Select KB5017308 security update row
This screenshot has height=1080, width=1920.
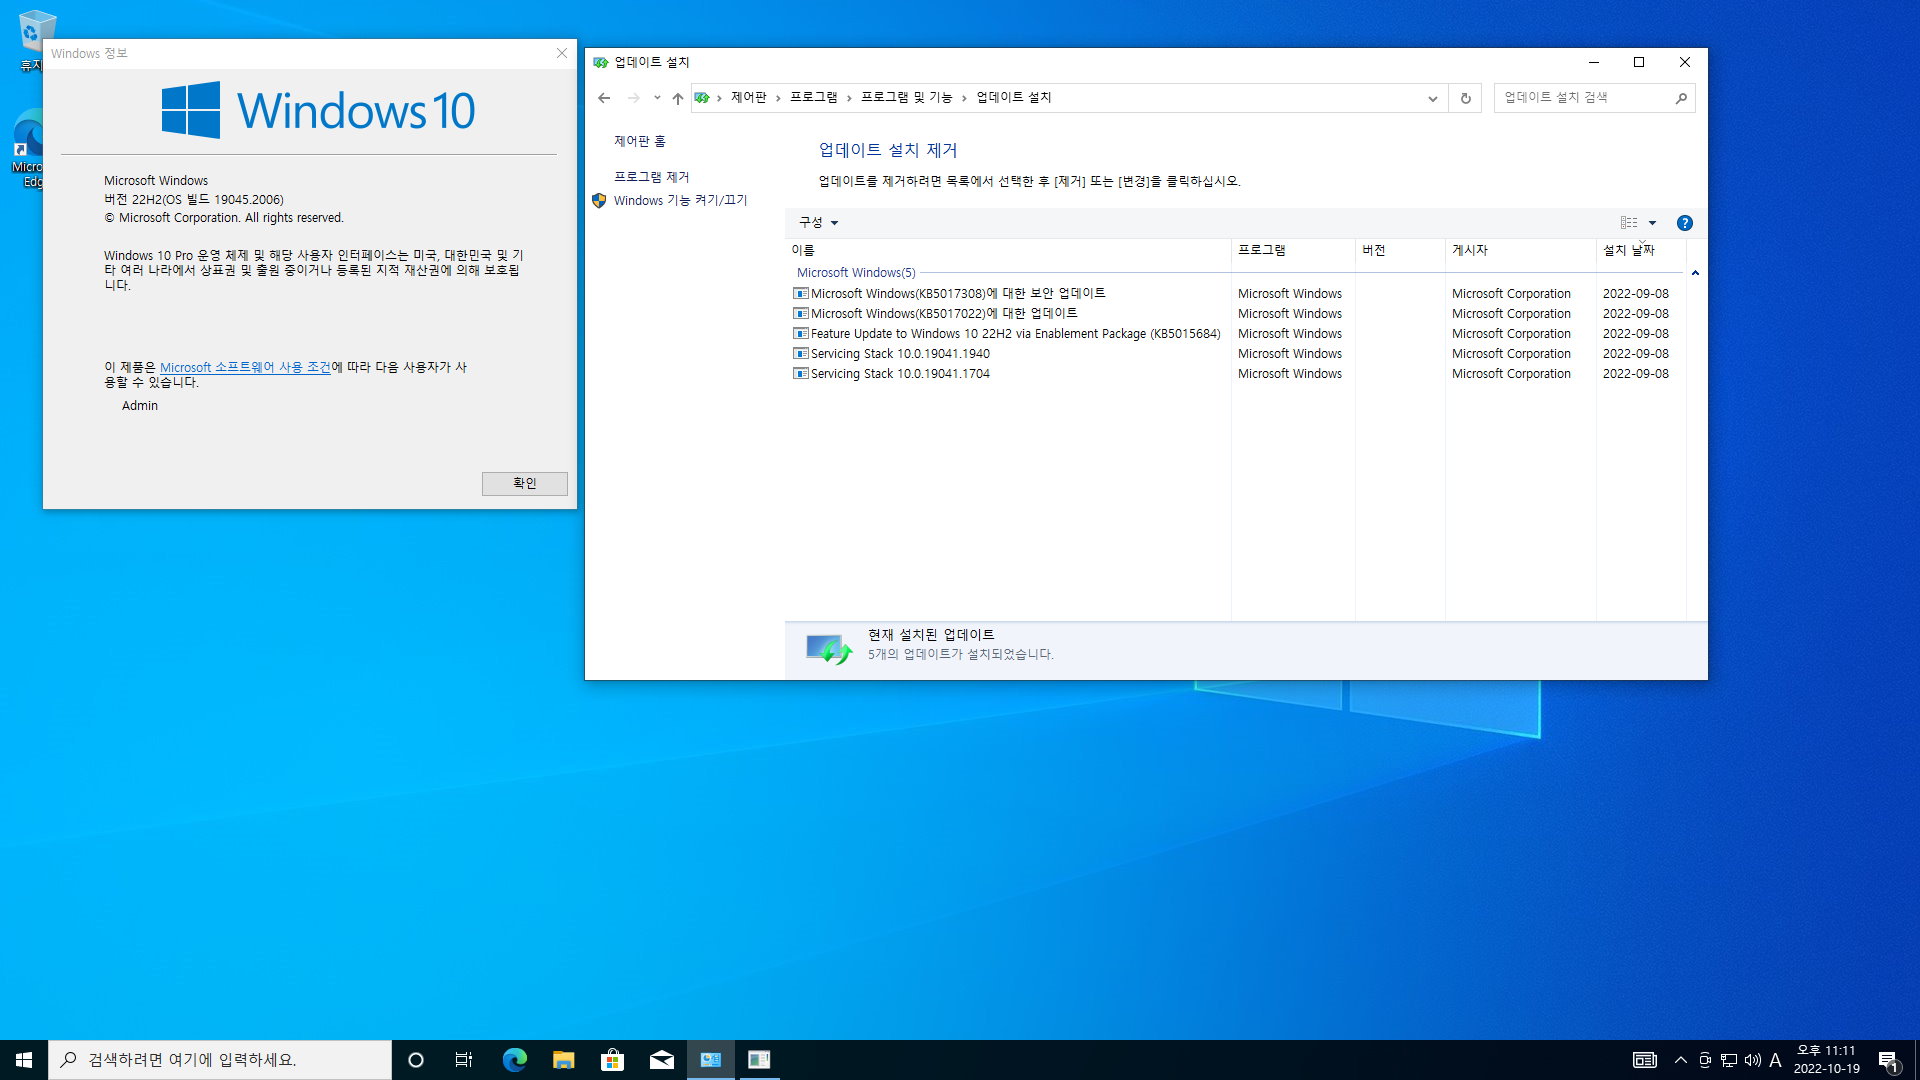click(1237, 294)
